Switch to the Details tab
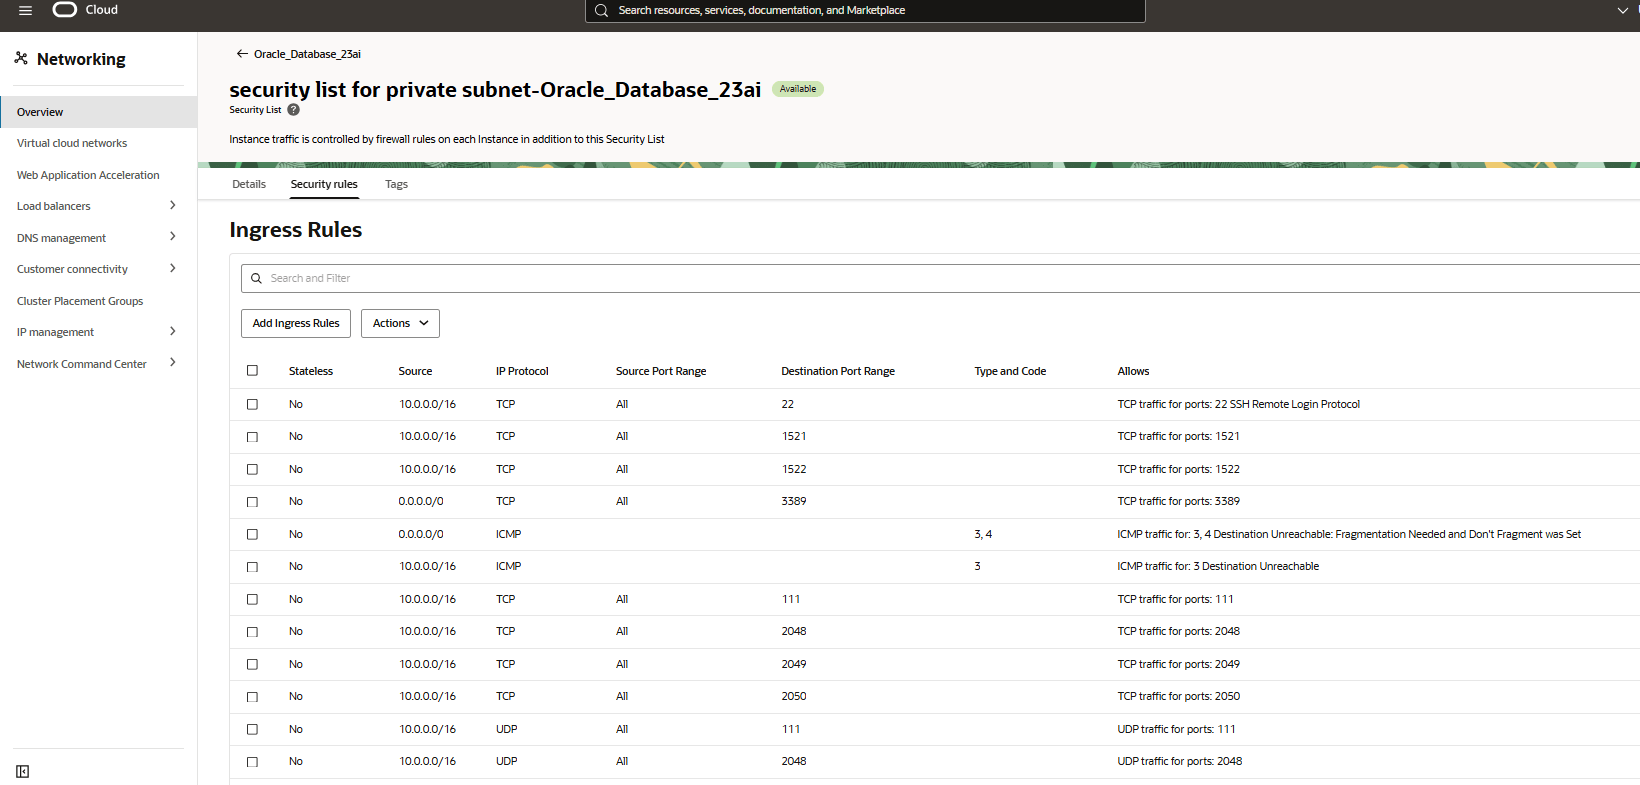Image resolution: width=1640 pixels, height=785 pixels. [249, 184]
